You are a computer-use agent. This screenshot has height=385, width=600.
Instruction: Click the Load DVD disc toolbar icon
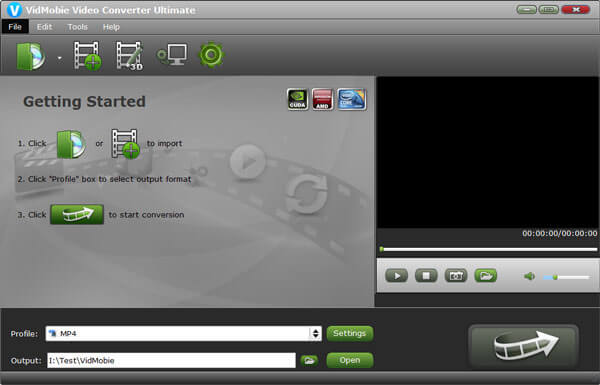[31, 56]
